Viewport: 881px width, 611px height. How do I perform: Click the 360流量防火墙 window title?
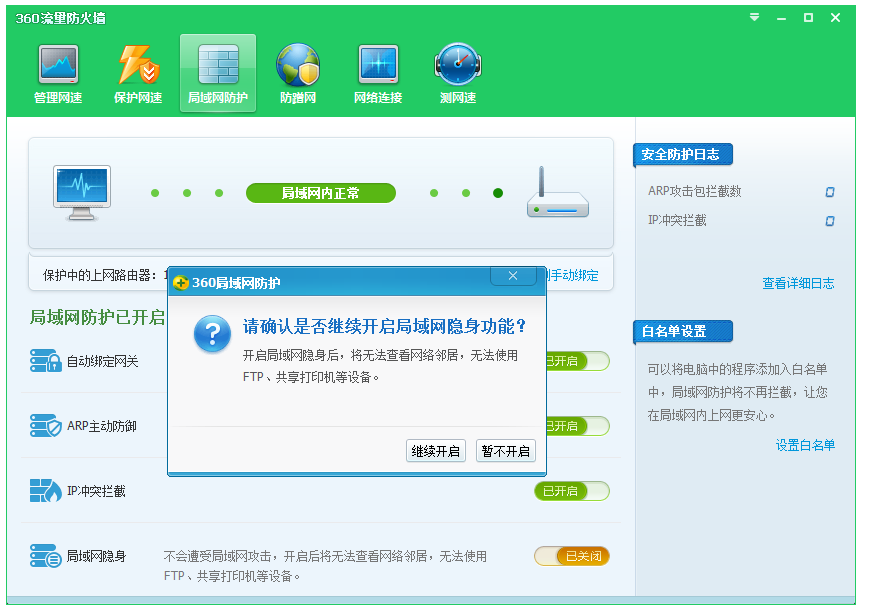click(x=61, y=18)
